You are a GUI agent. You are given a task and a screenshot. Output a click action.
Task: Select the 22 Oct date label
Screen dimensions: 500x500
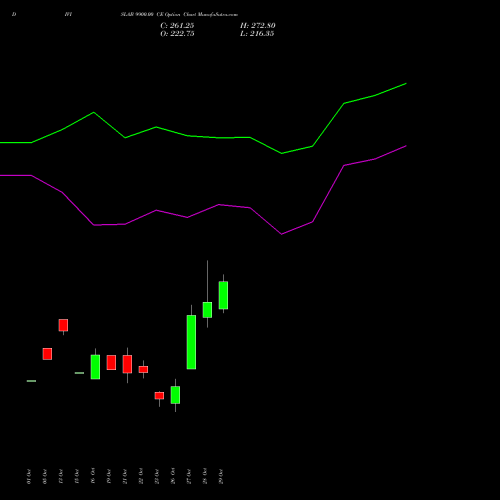(141, 476)
